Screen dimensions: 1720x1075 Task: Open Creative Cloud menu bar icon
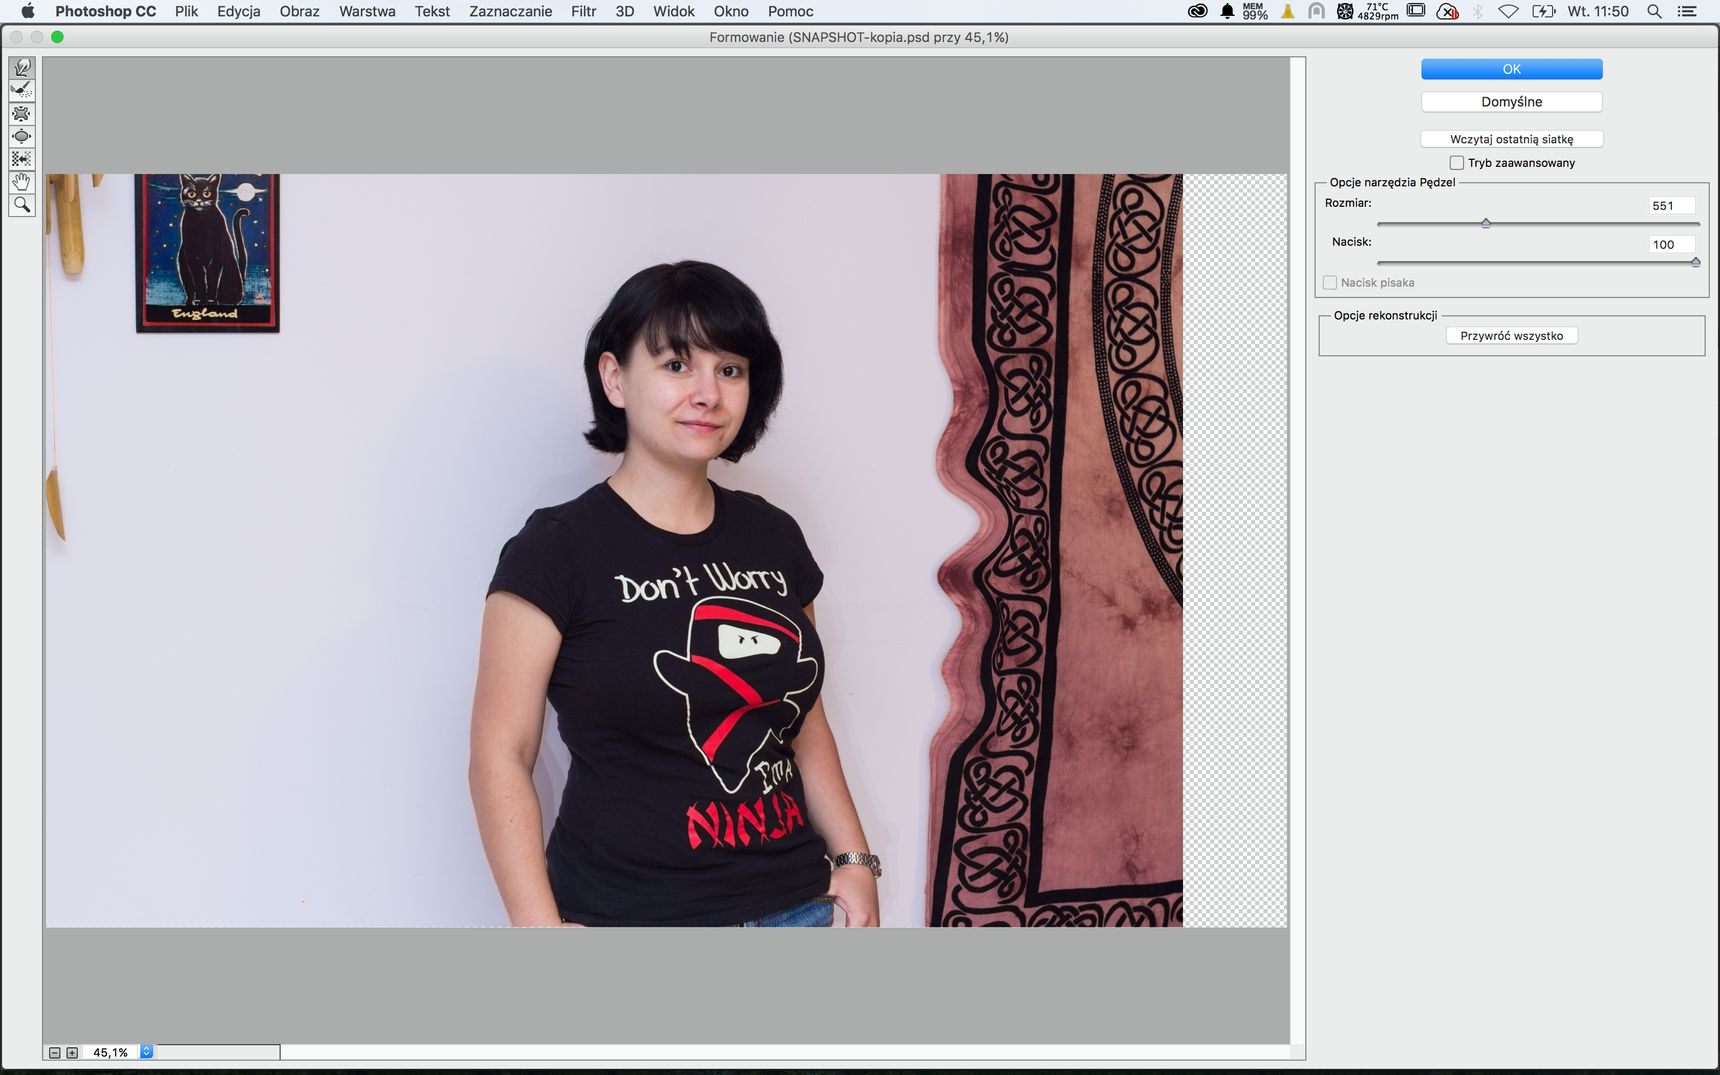1197,11
